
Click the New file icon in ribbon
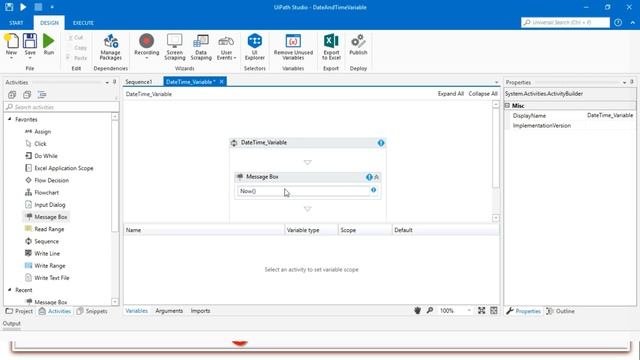[11, 44]
